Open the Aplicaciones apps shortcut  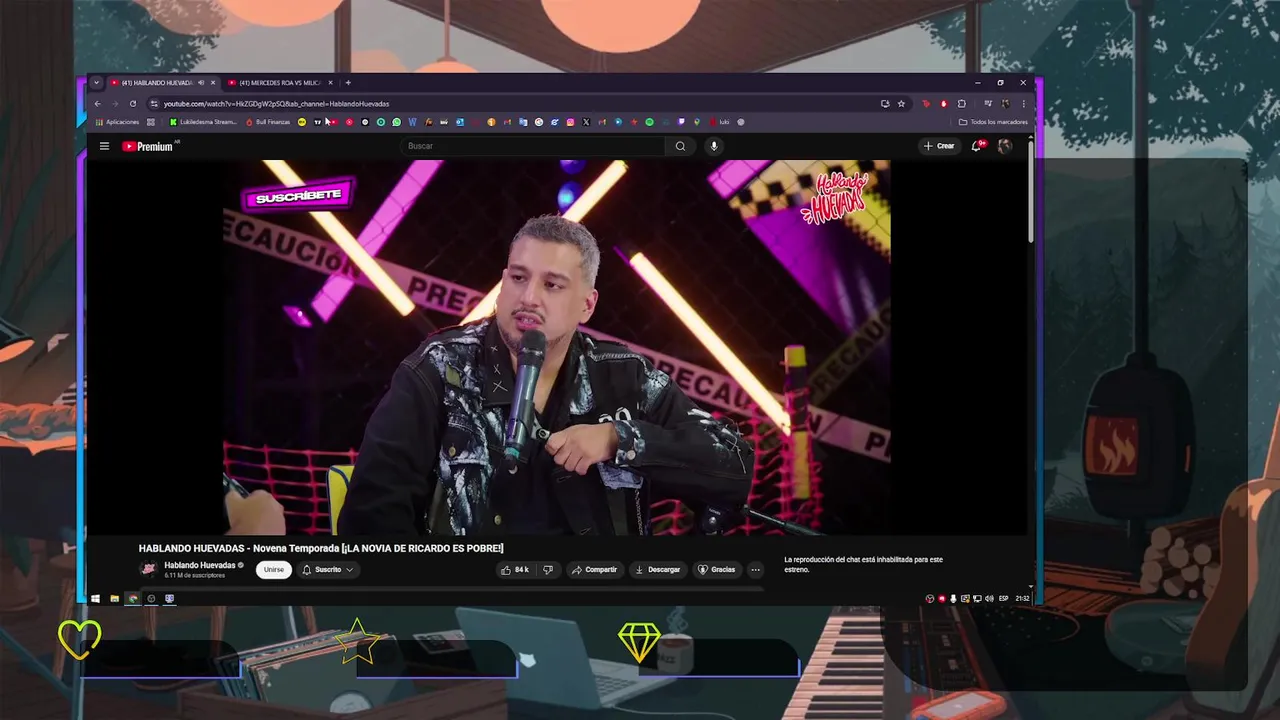117,122
